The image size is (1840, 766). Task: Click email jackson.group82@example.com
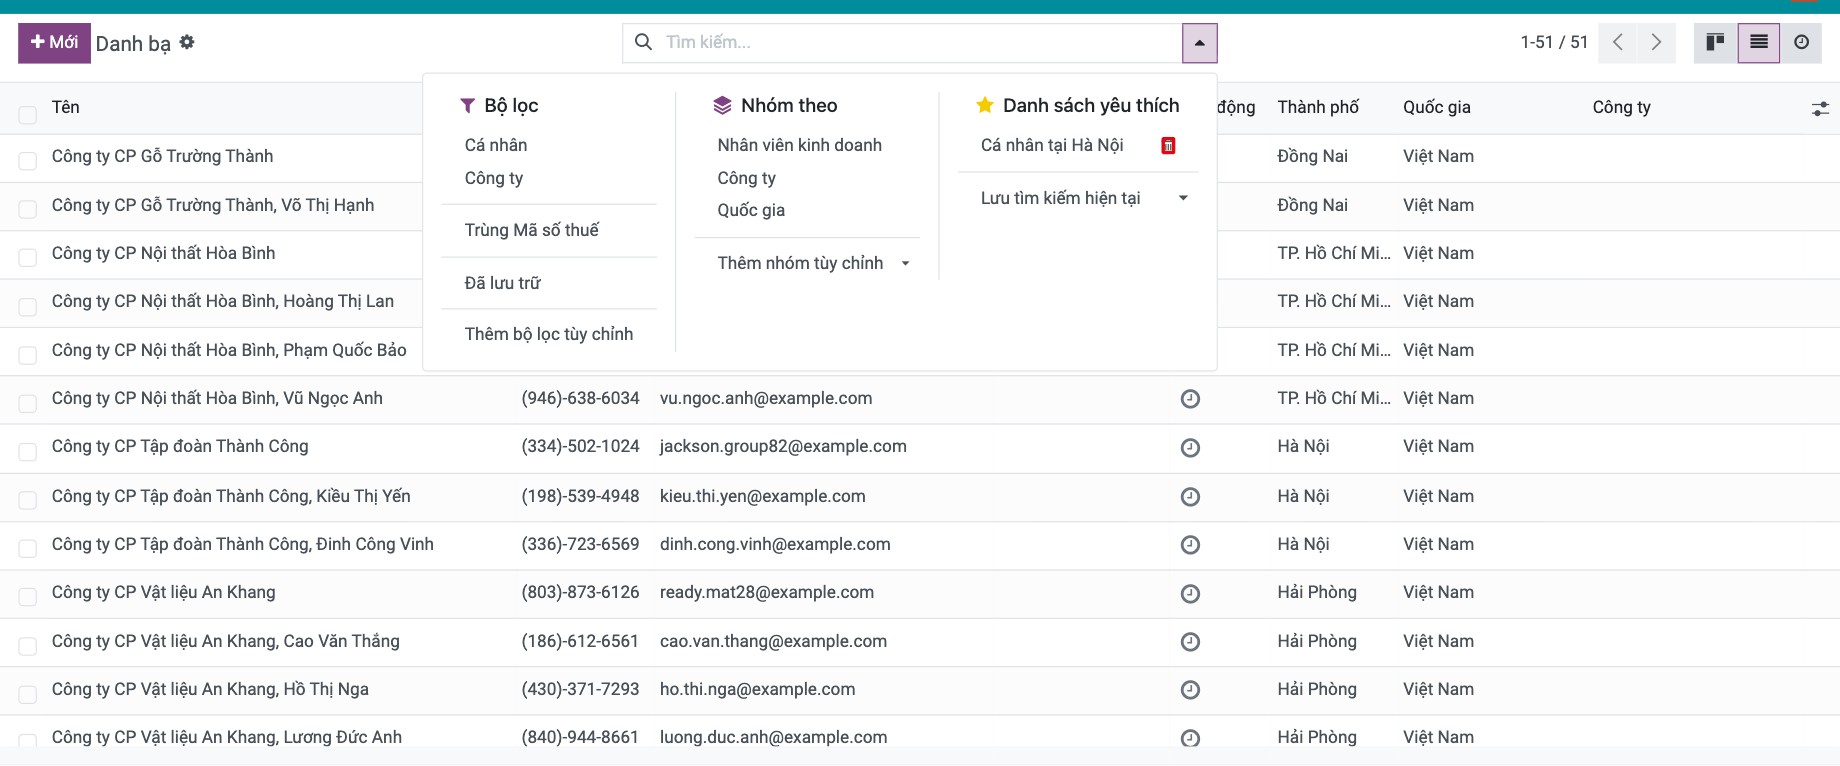pos(783,446)
